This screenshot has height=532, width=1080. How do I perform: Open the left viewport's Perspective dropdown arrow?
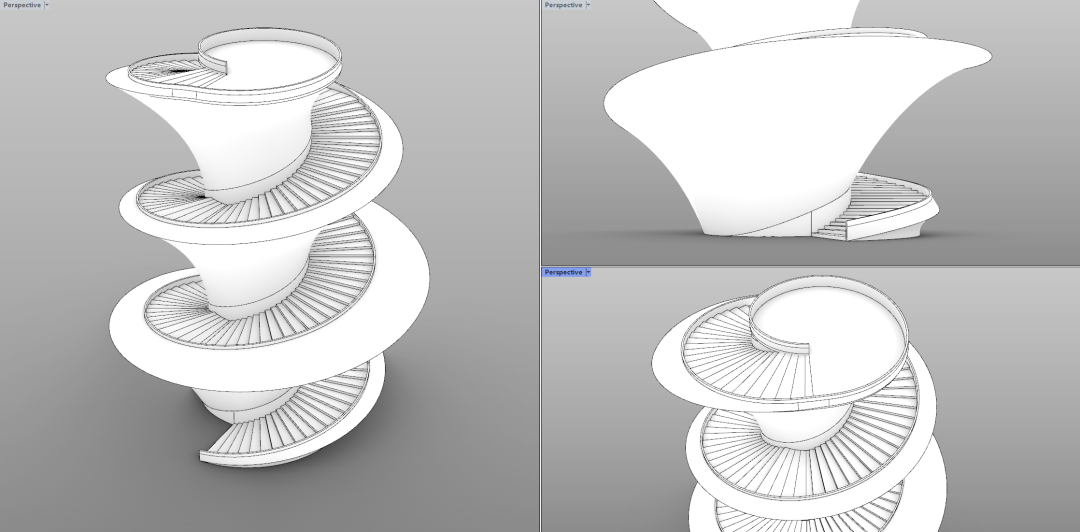pos(47,5)
